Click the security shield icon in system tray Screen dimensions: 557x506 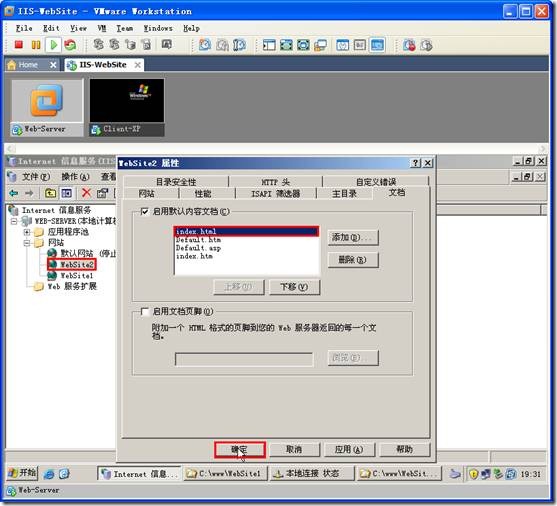pyautogui.click(x=474, y=474)
